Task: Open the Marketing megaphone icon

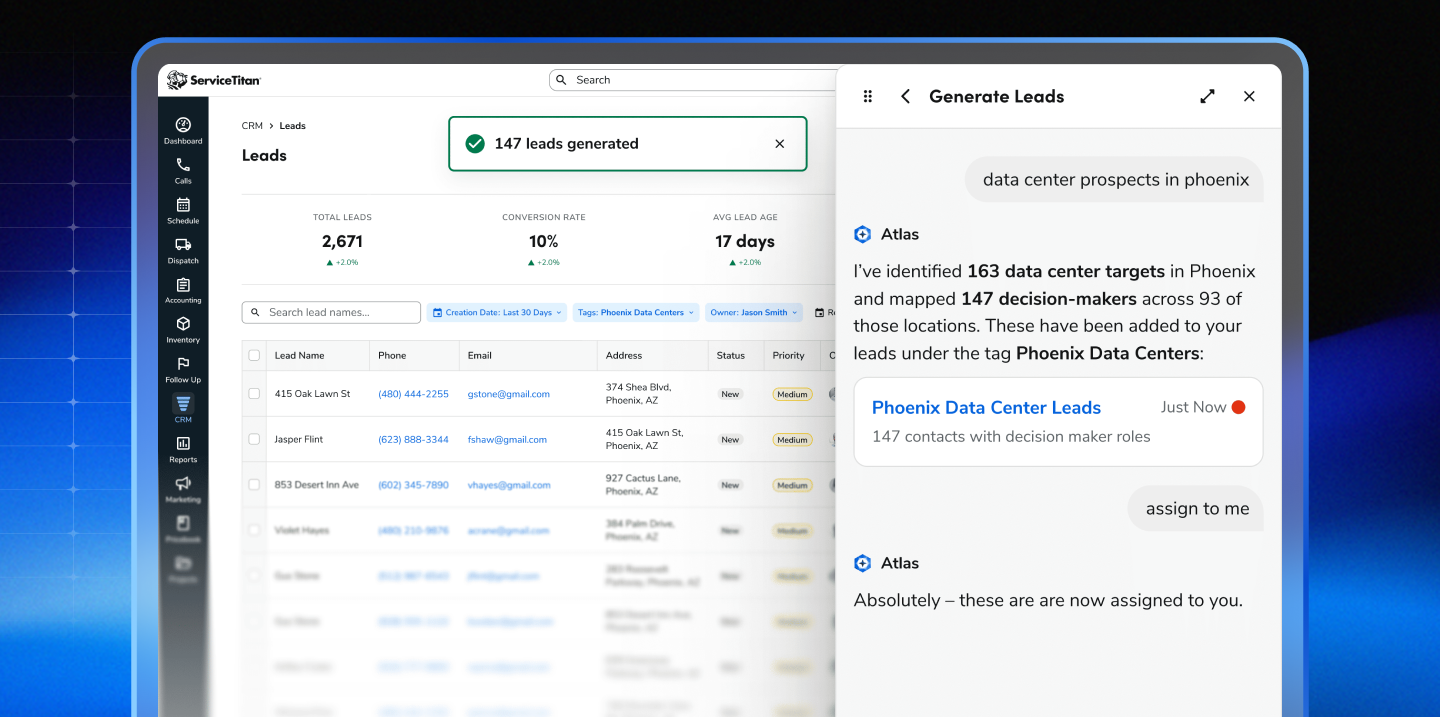Action: click(x=183, y=483)
